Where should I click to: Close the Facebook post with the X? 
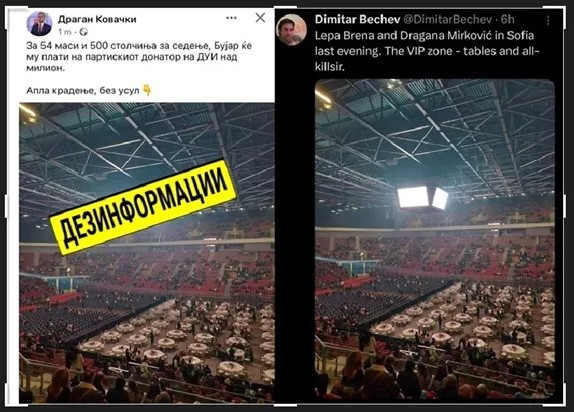(x=260, y=17)
